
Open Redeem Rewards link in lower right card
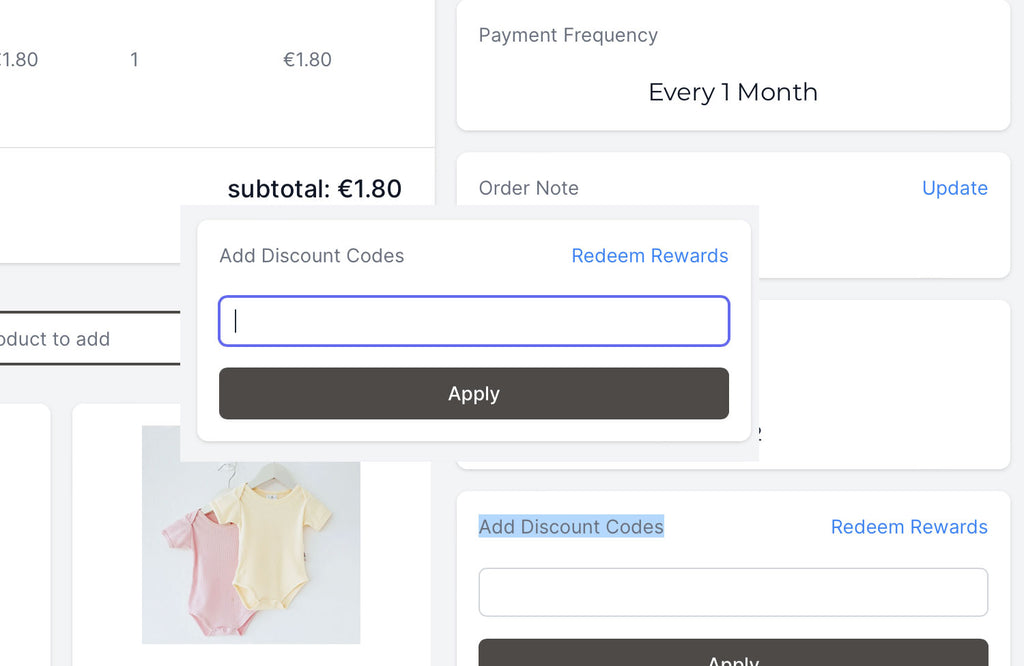pyautogui.click(x=908, y=527)
